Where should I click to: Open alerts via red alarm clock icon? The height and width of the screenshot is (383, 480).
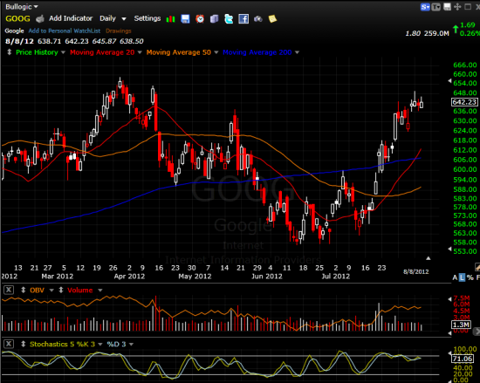click(200, 19)
